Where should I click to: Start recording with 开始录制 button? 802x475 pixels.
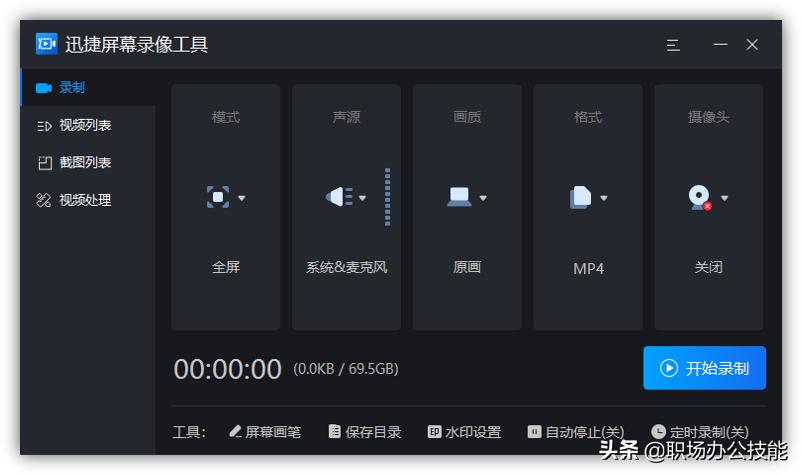pyautogui.click(x=704, y=368)
